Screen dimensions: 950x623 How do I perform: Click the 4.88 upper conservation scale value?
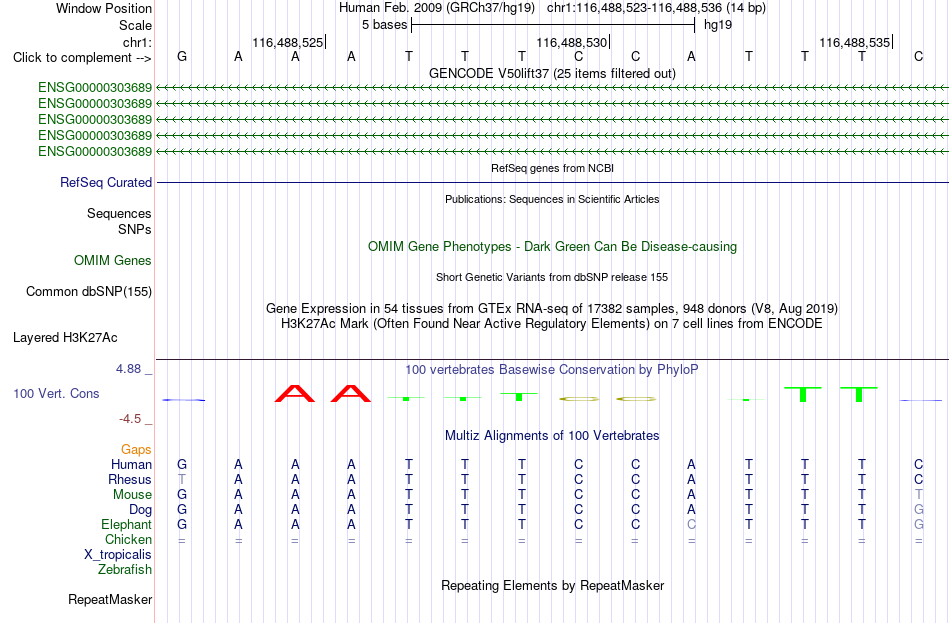coord(128,369)
